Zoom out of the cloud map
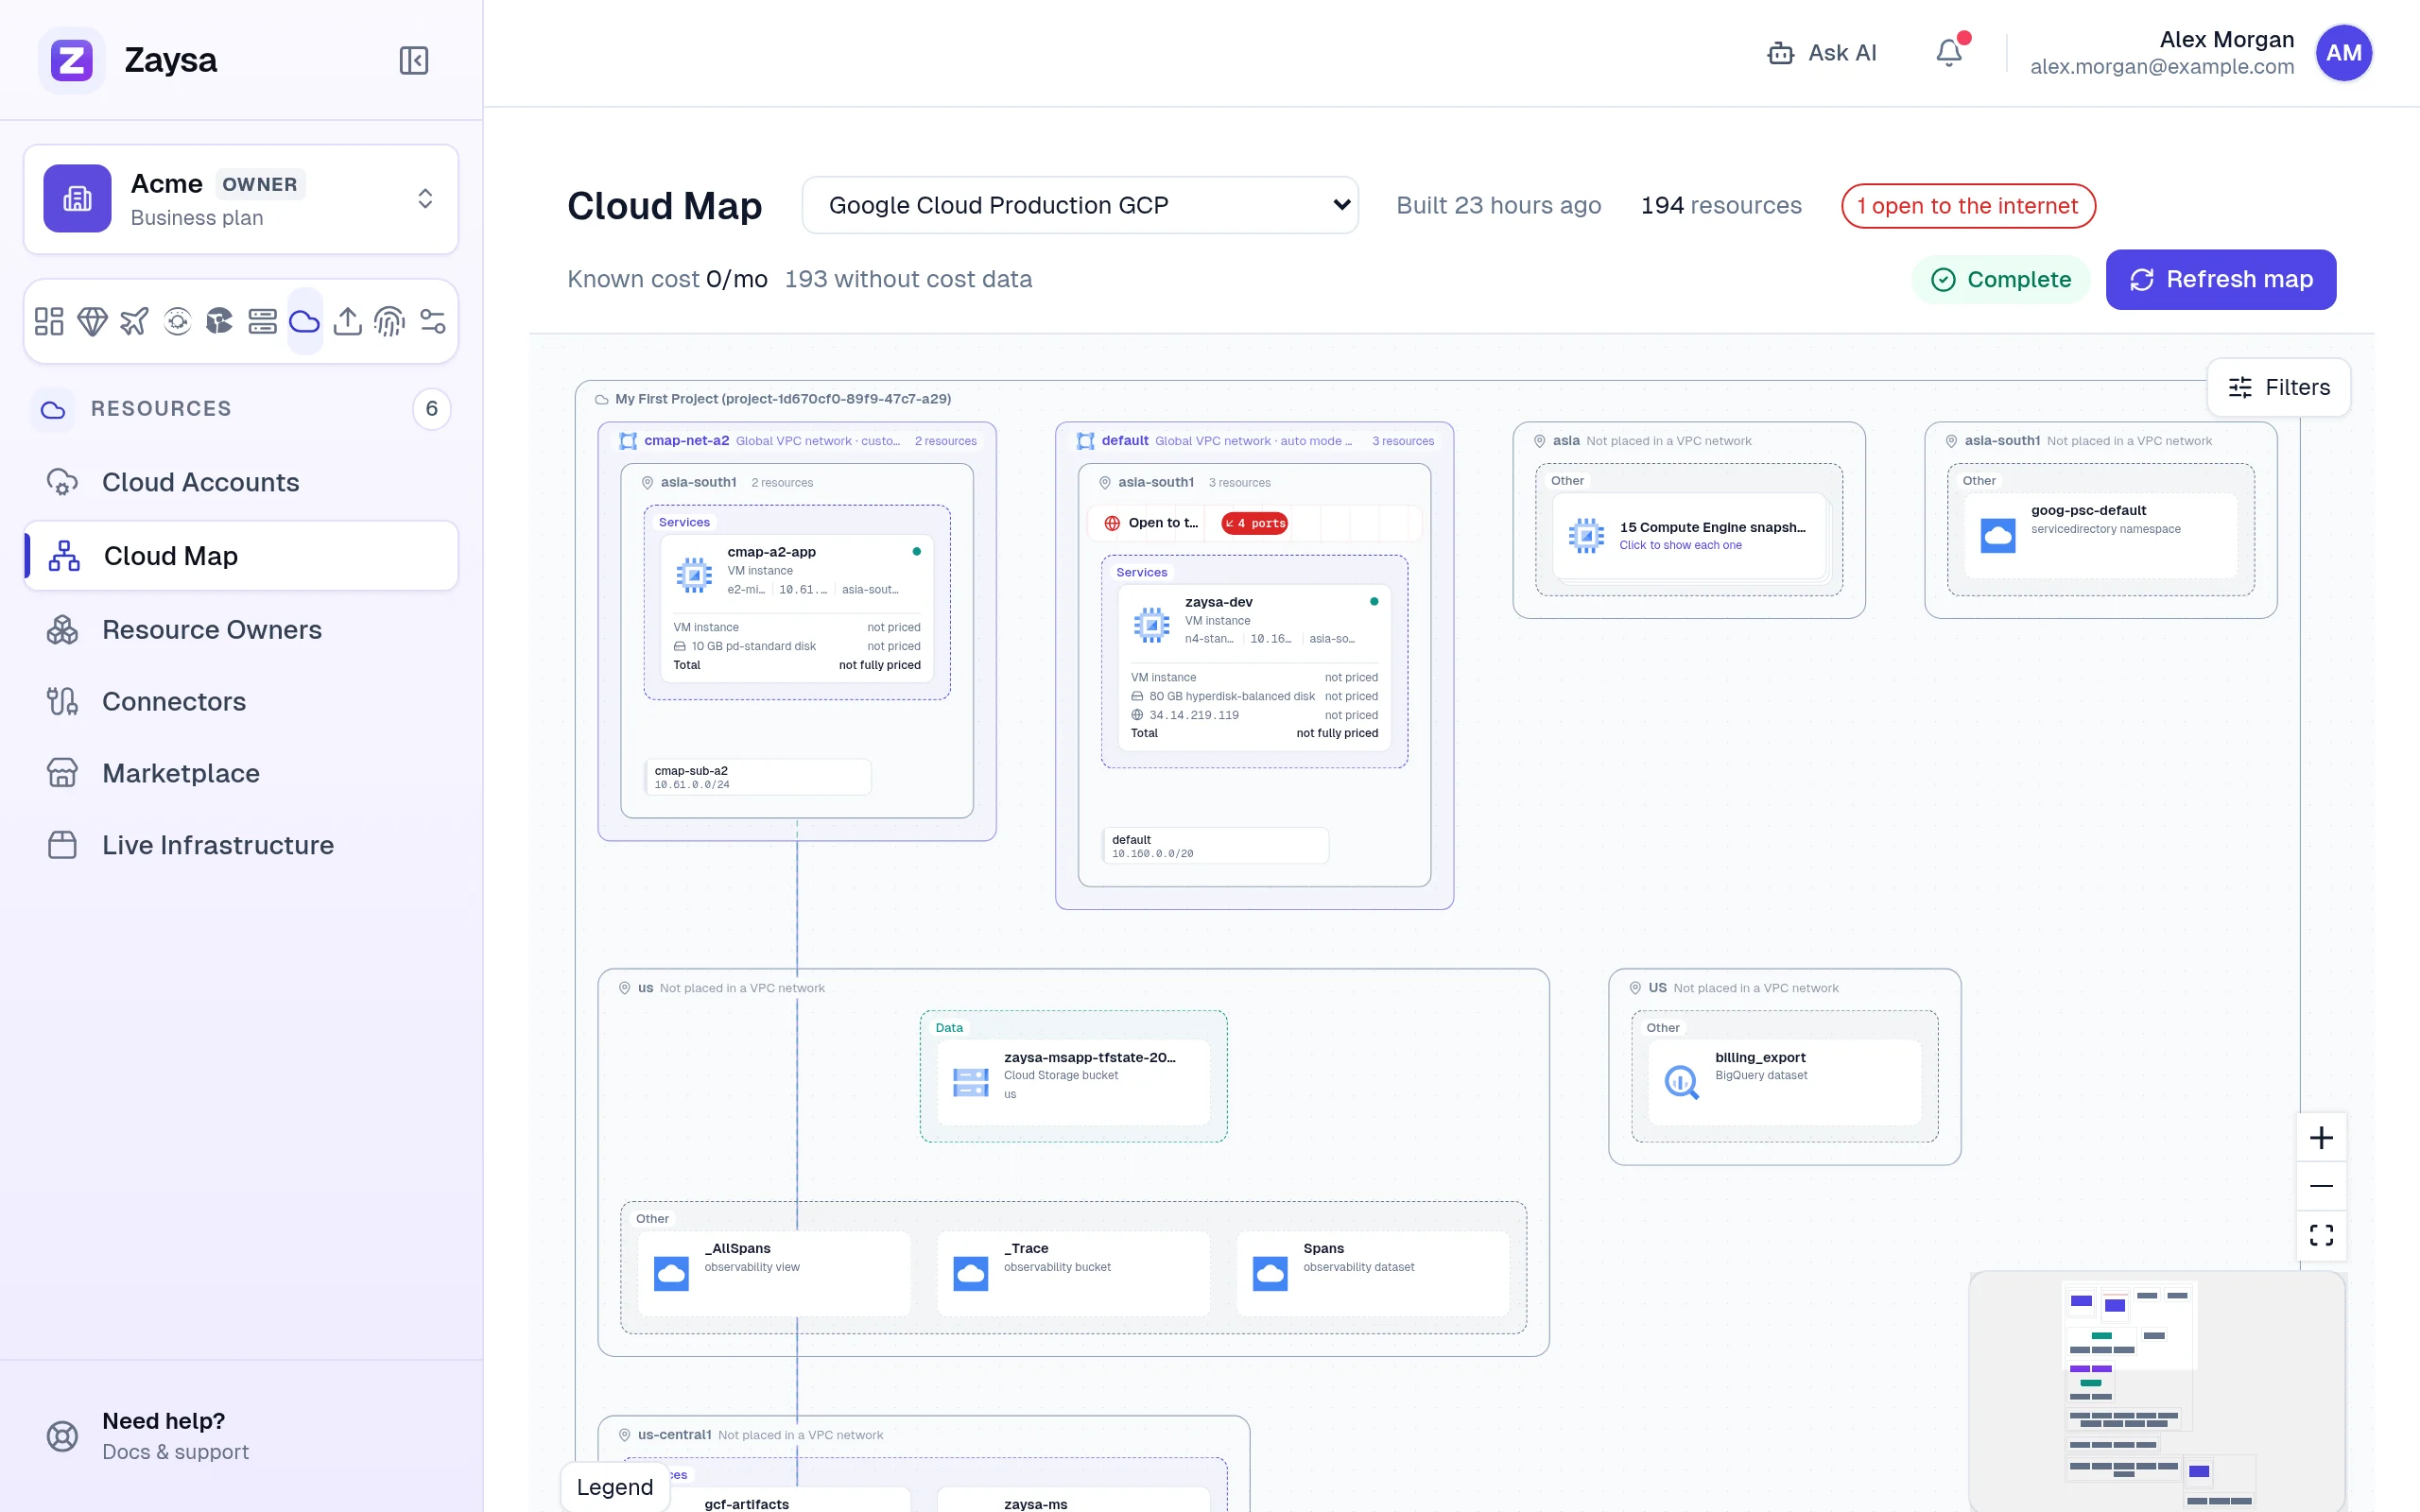 click(2321, 1186)
